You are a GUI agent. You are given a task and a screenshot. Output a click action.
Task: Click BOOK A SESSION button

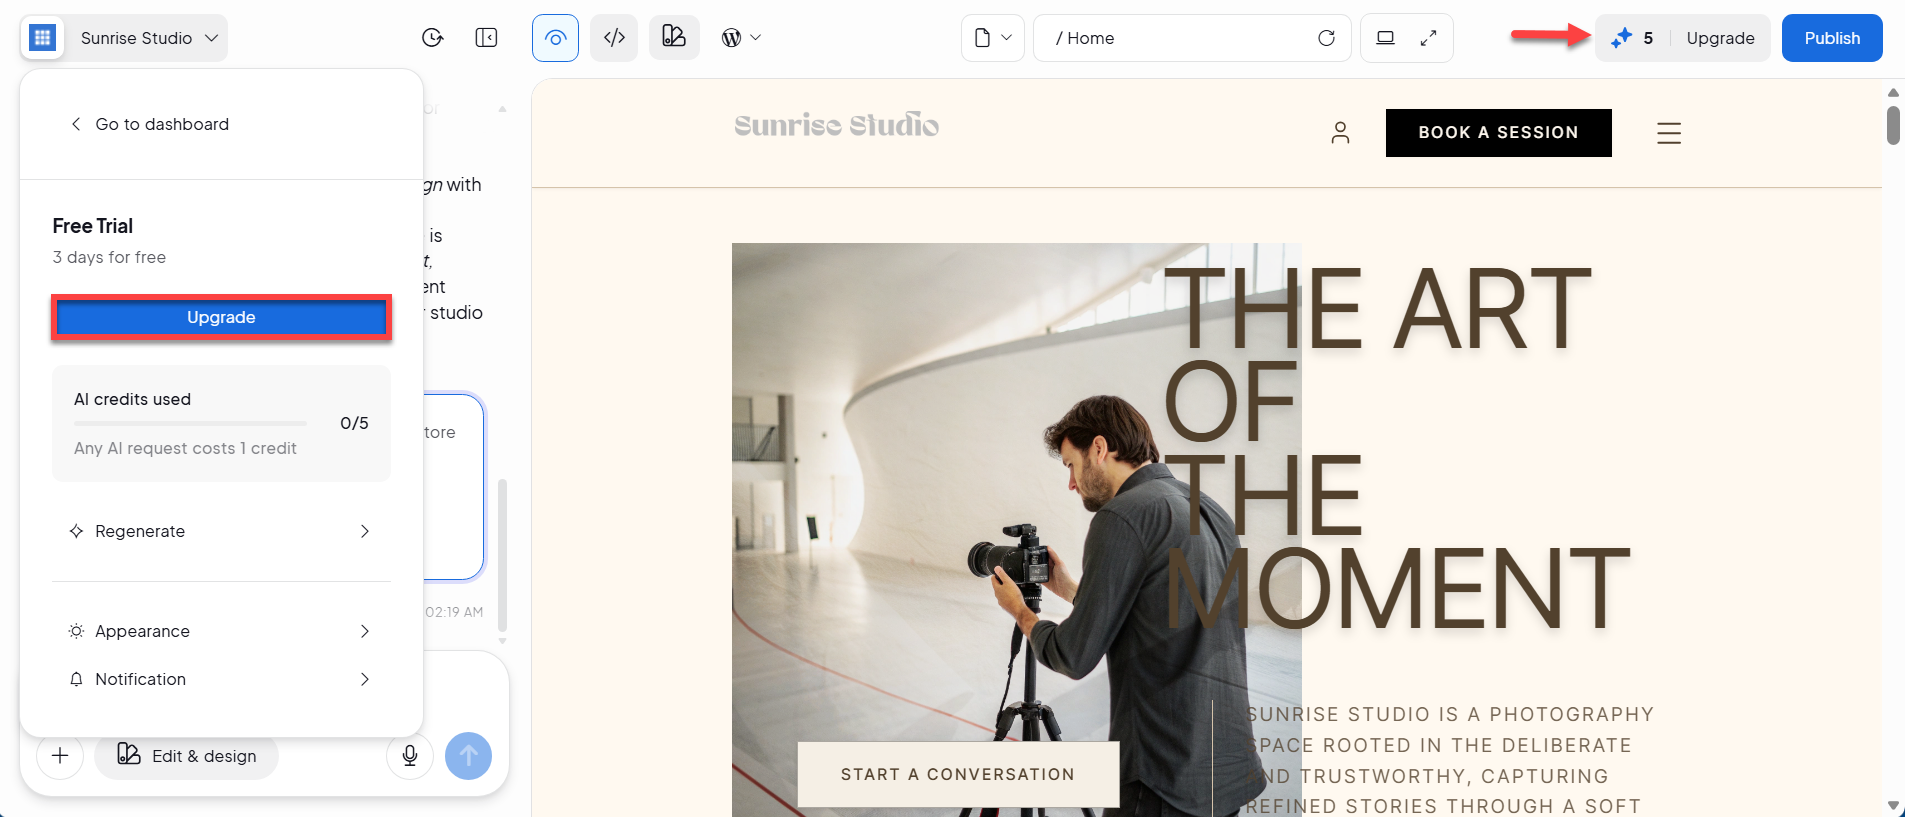click(x=1498, y=133)
